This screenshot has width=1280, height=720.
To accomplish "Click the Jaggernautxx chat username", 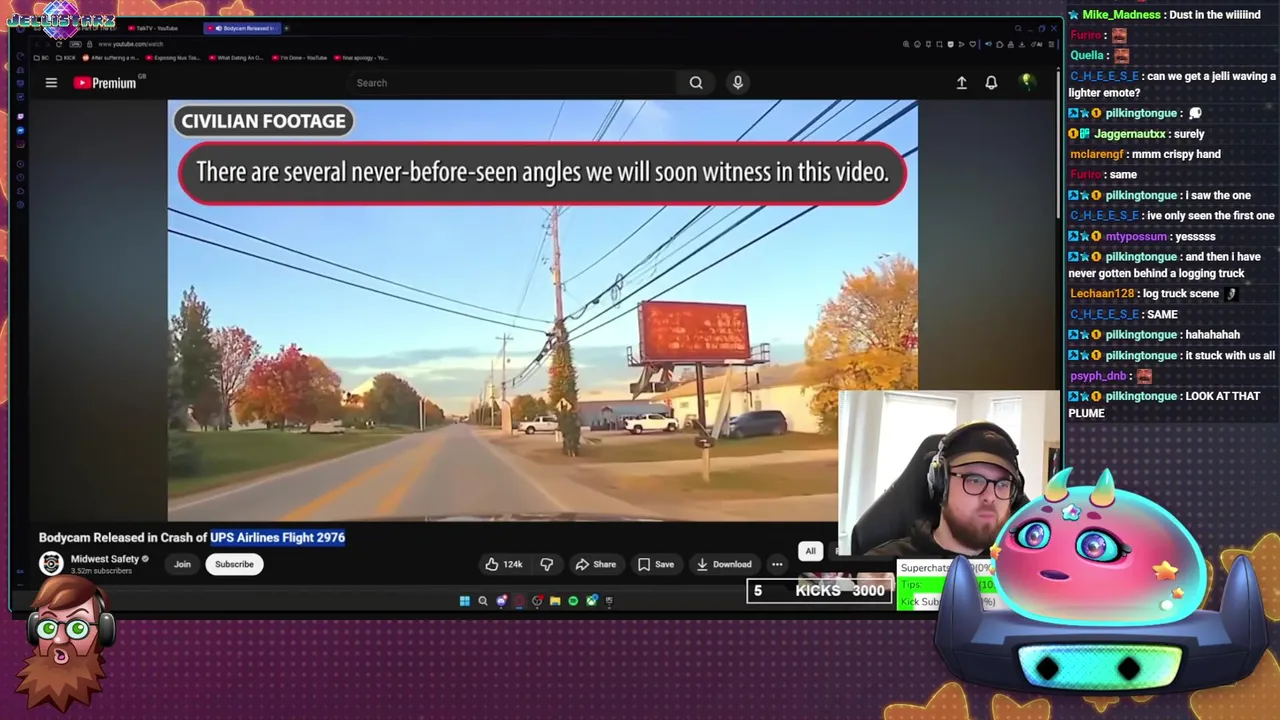I will 1129,134.
